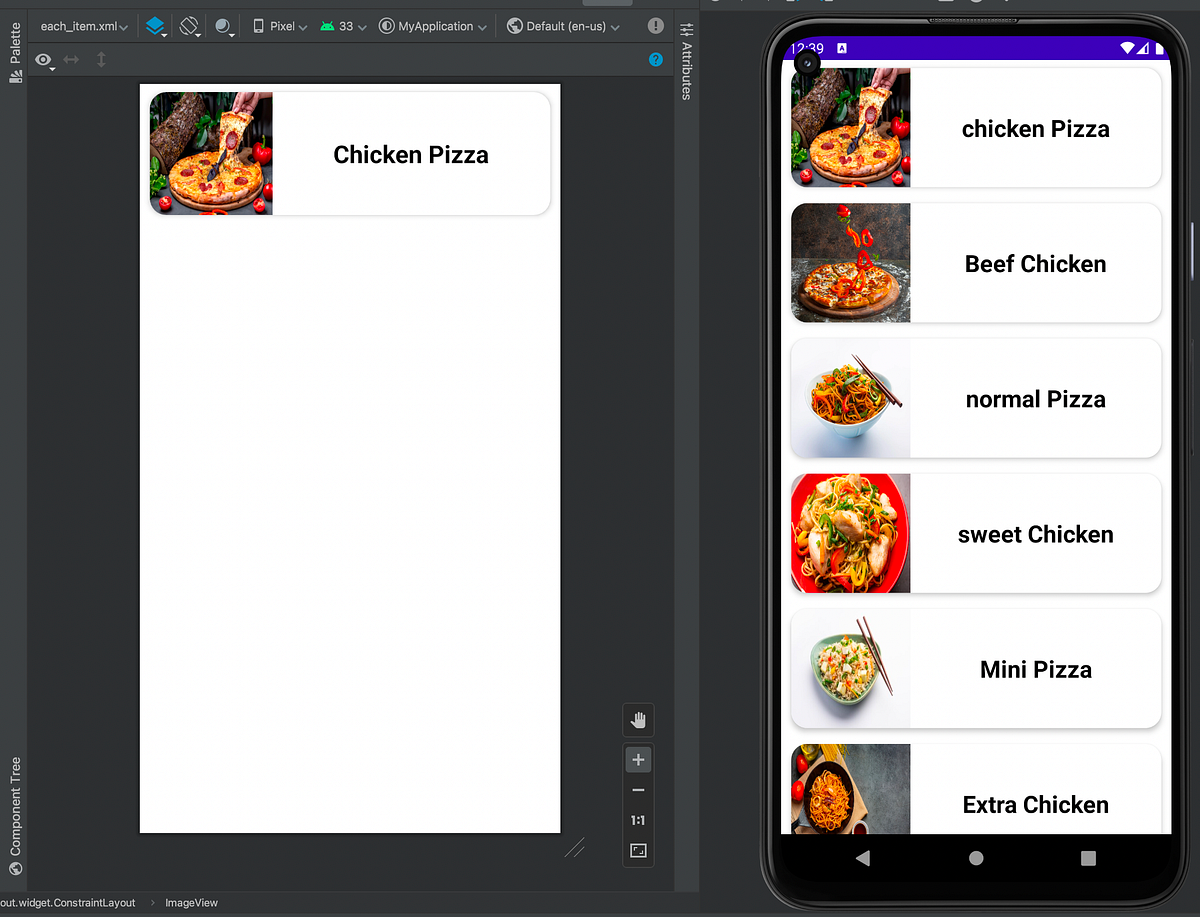This screenshot has width=1200, height=917.
Task: Select the pan tool in design view
Action: pyautogui.click(x=638, y=720)
